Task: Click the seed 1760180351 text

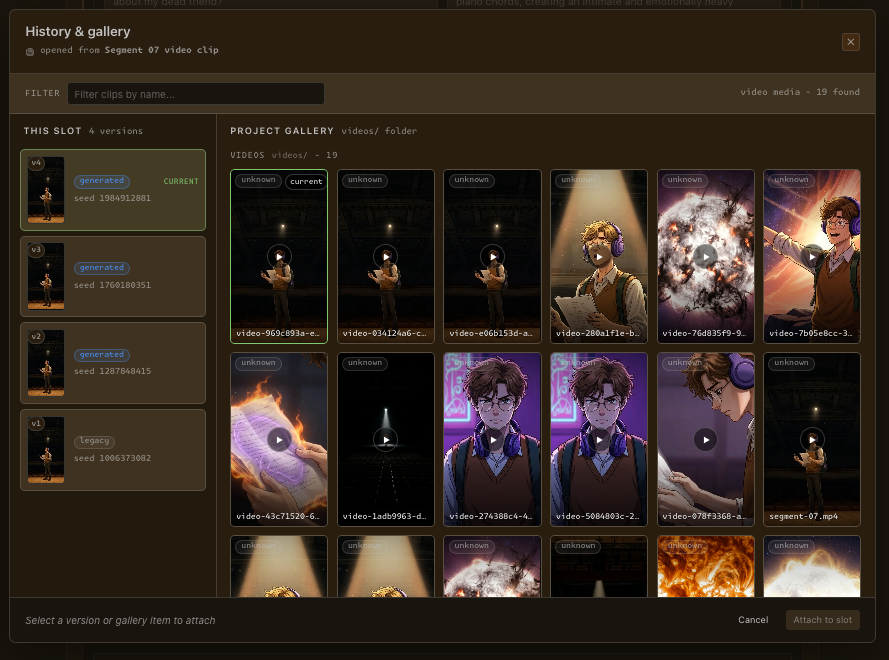Action: click(112, 285)
